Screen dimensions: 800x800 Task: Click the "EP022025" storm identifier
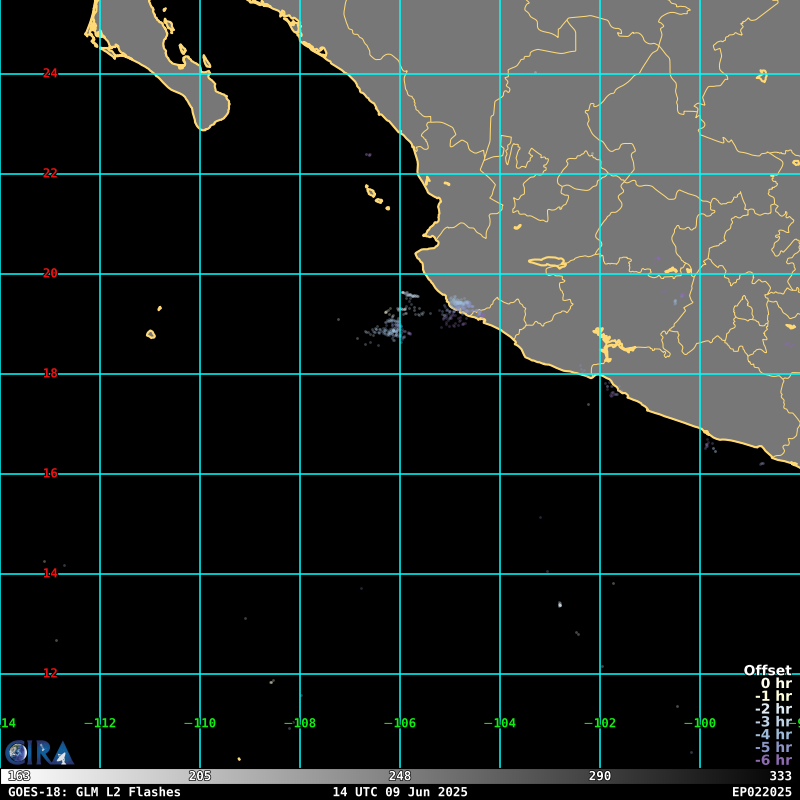click(762, 792)
